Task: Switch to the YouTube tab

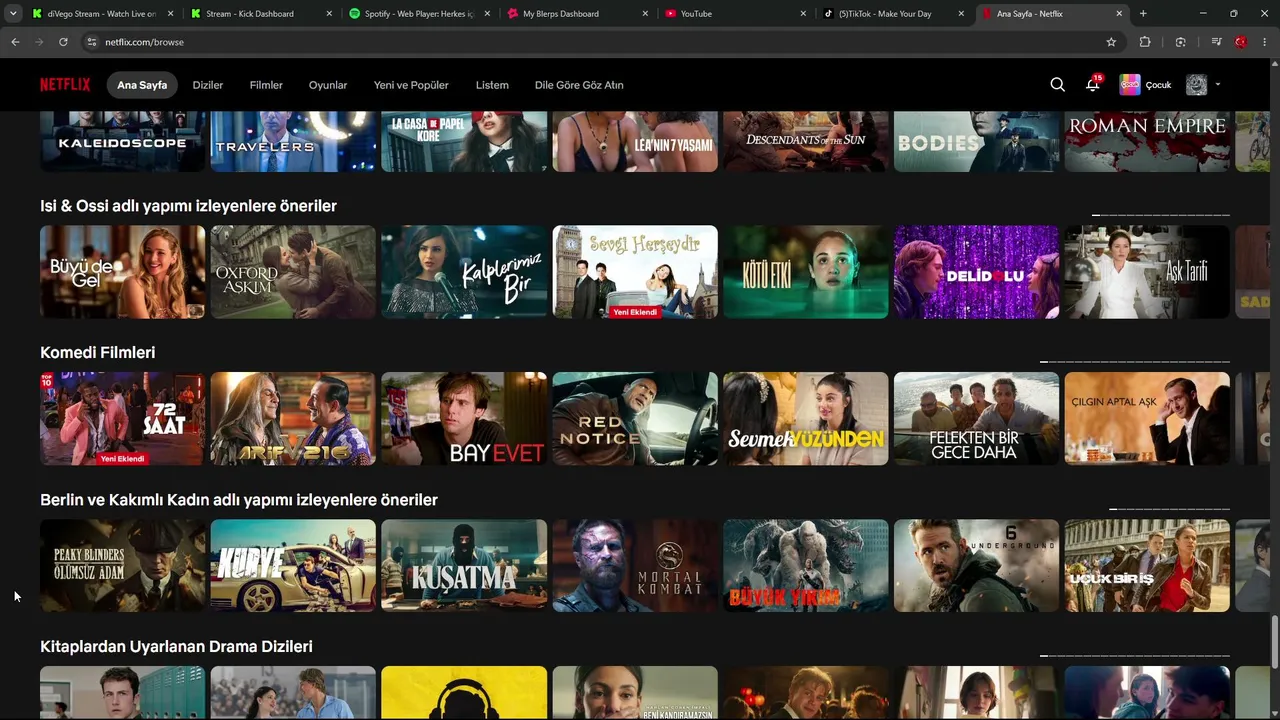Action: tap(733, 14)
